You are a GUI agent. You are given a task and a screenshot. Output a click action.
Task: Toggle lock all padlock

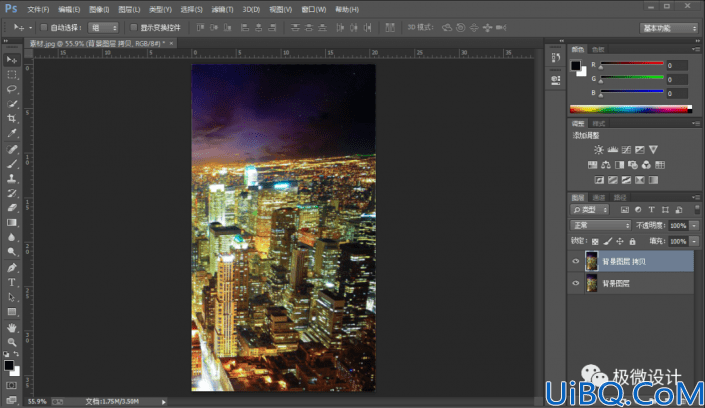[x=633, y=242]
